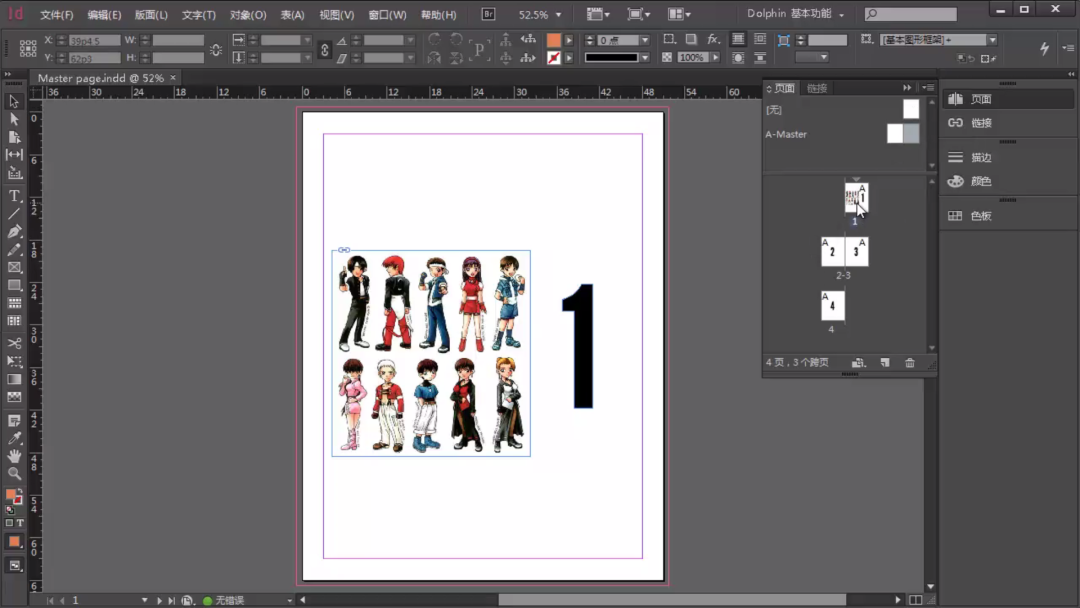Select the Direct Selection tool
The image size is (1080, 608).
14,119
